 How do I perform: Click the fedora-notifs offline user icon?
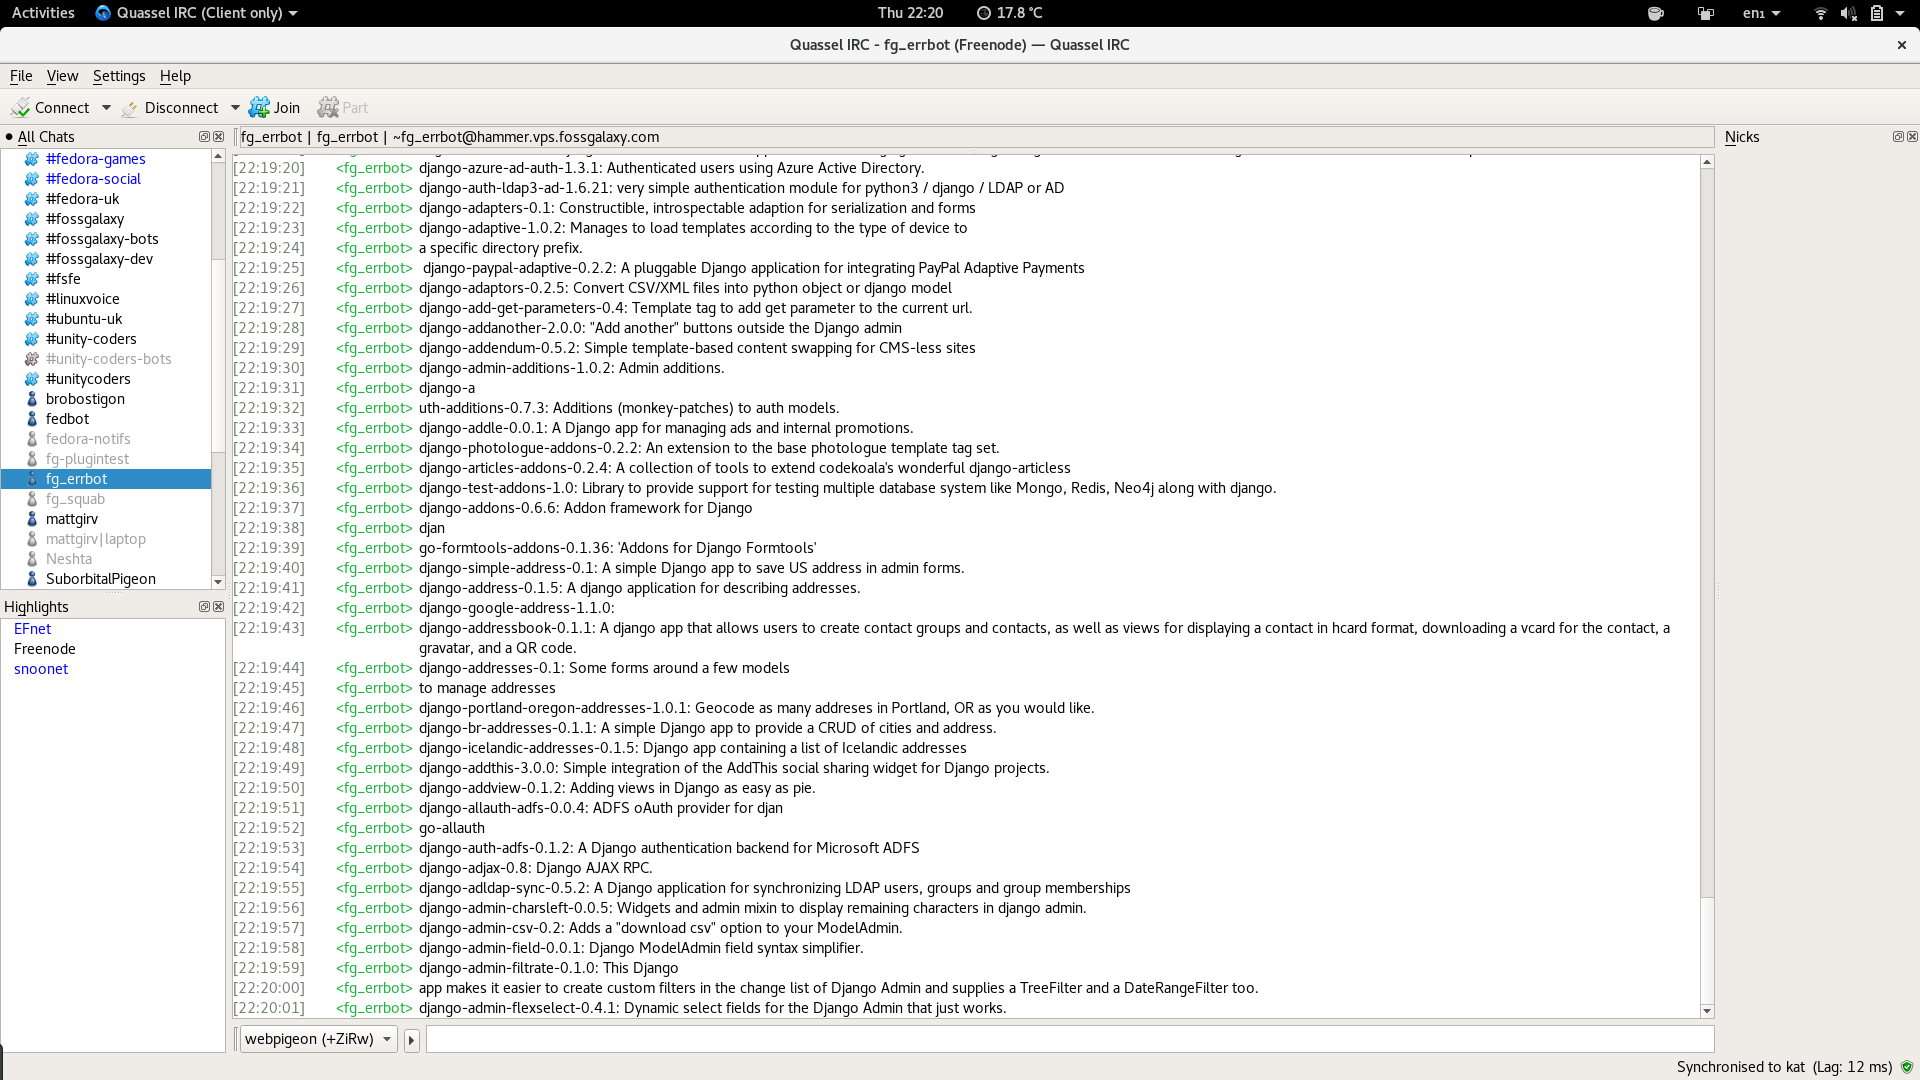pos(32,439)
